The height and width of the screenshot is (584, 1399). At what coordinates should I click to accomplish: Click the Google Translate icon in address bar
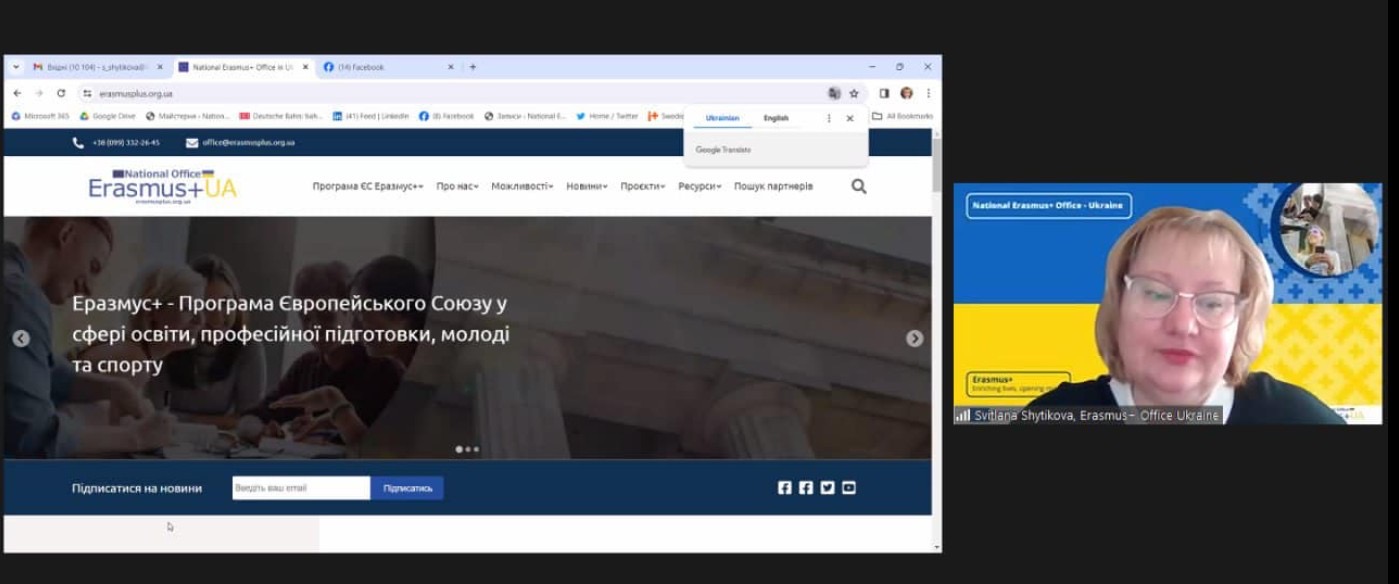pos(834,93)
